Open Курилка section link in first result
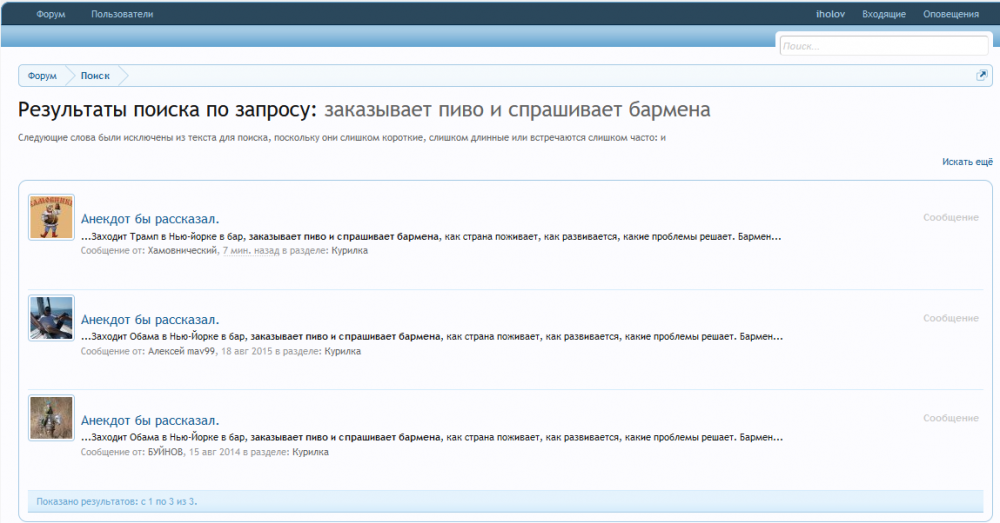This screenshot has width=1000, height=523. (349, 251)
